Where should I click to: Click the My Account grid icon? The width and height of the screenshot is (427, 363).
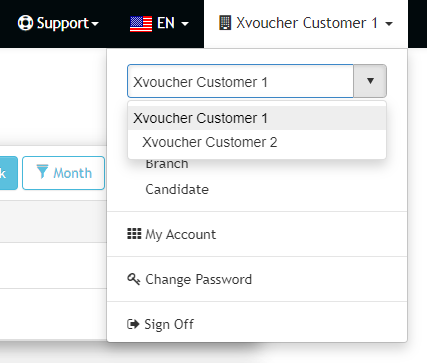click(x=134, y=234)
